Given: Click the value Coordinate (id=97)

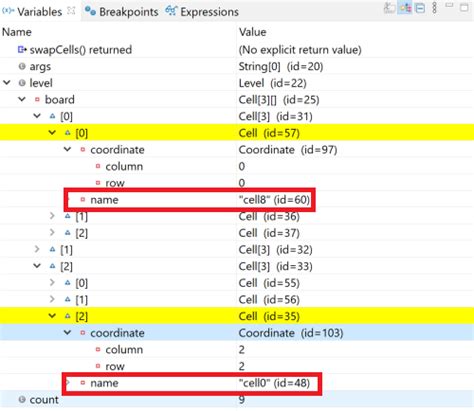Looking at the screenshot, I should coord(288,150).
